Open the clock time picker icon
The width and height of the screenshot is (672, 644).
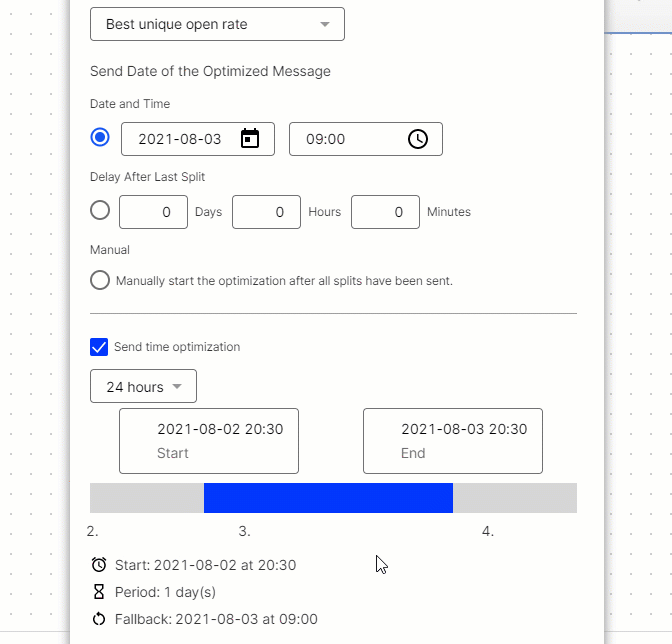click(418, 139)
